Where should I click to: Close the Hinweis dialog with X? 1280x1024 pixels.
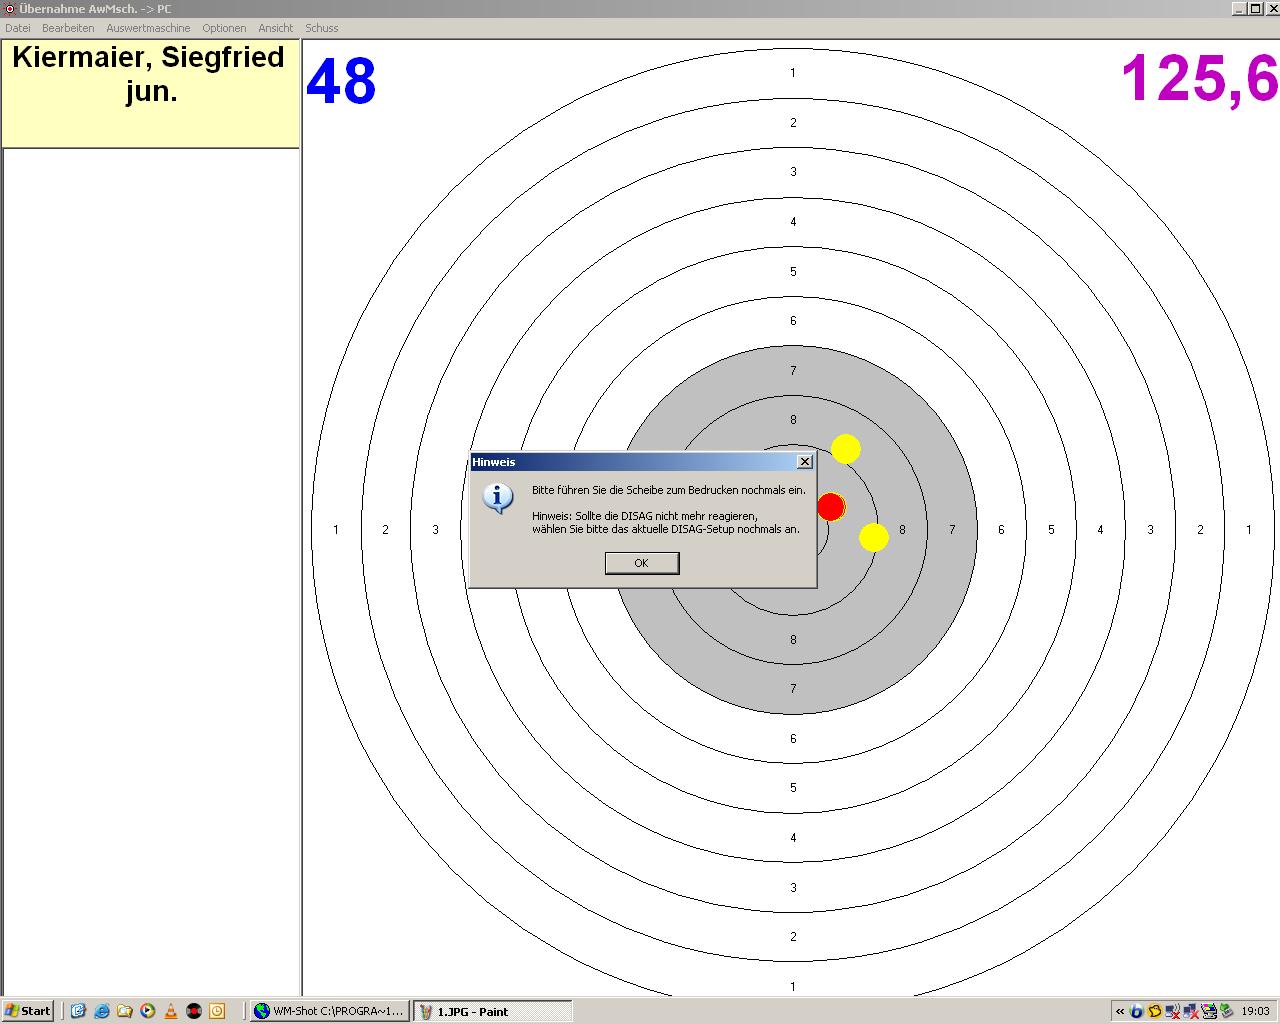[x=804, y=462]
